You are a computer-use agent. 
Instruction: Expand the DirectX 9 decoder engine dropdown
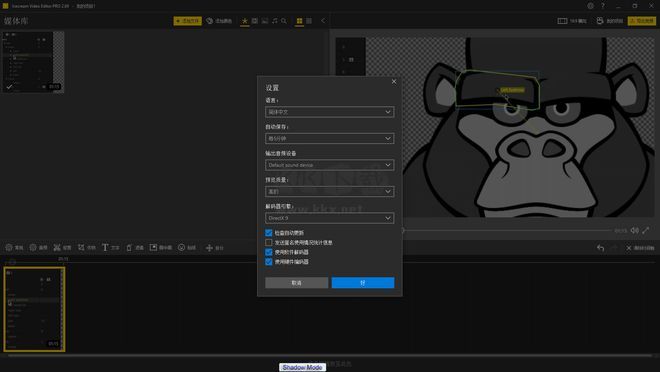[x=330, y=218]
